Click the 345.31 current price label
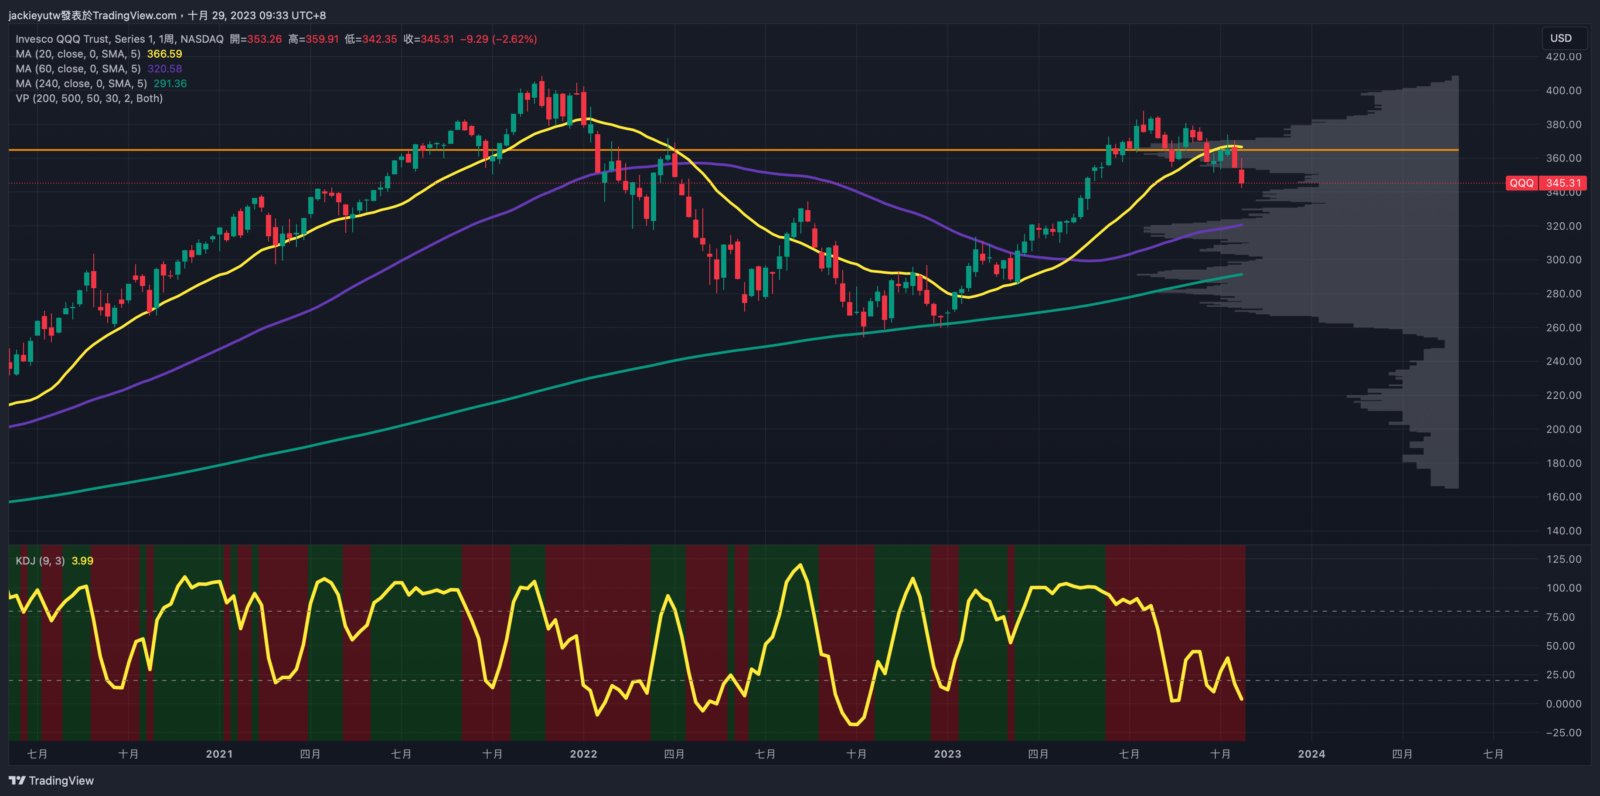The height and width of the screenshot is (796, 1600). pyautogui.click(x=1563, y=183)
